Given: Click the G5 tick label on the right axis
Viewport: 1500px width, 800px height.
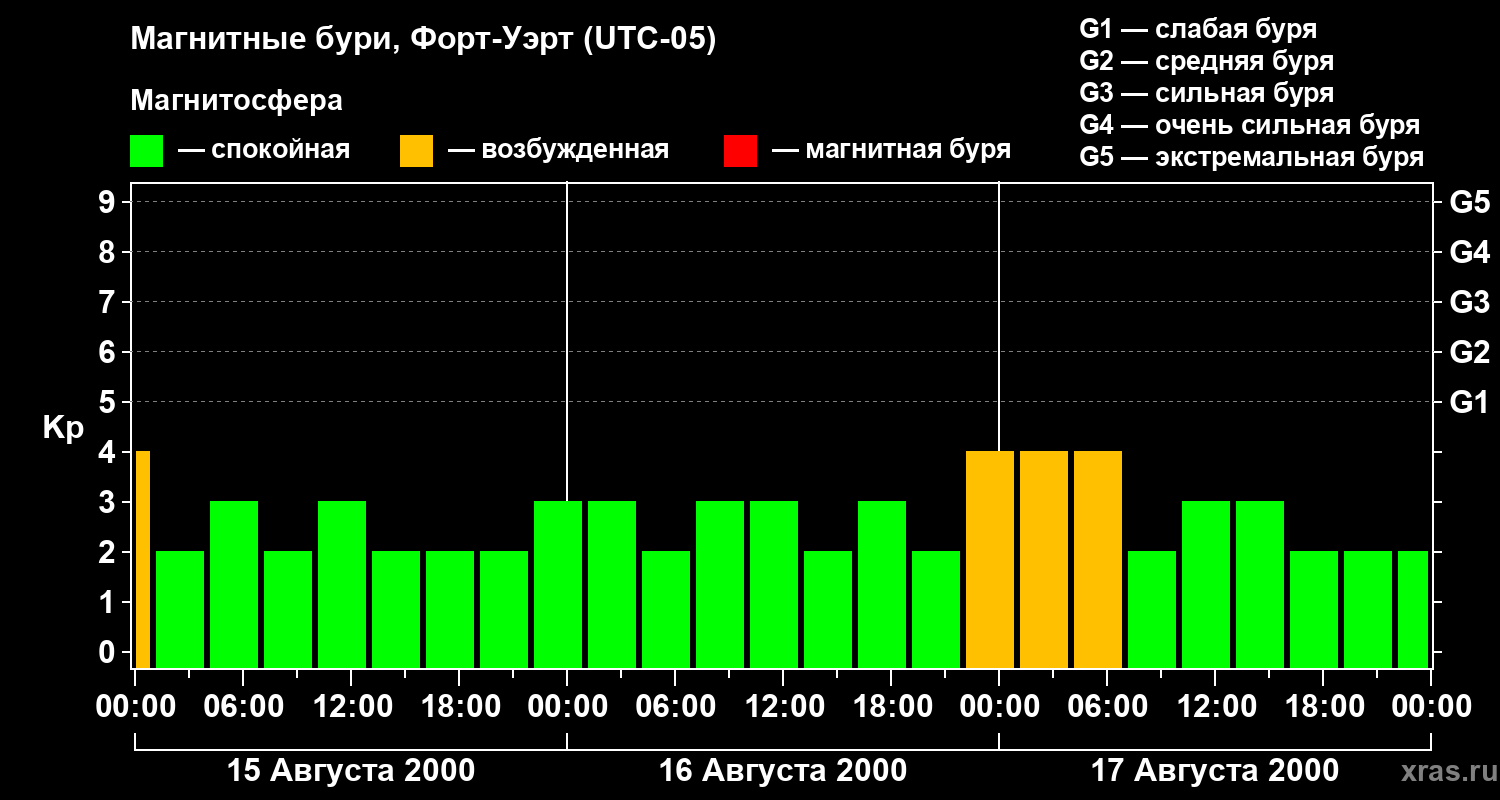Looking at the screenshot, I should [1470, 202].
